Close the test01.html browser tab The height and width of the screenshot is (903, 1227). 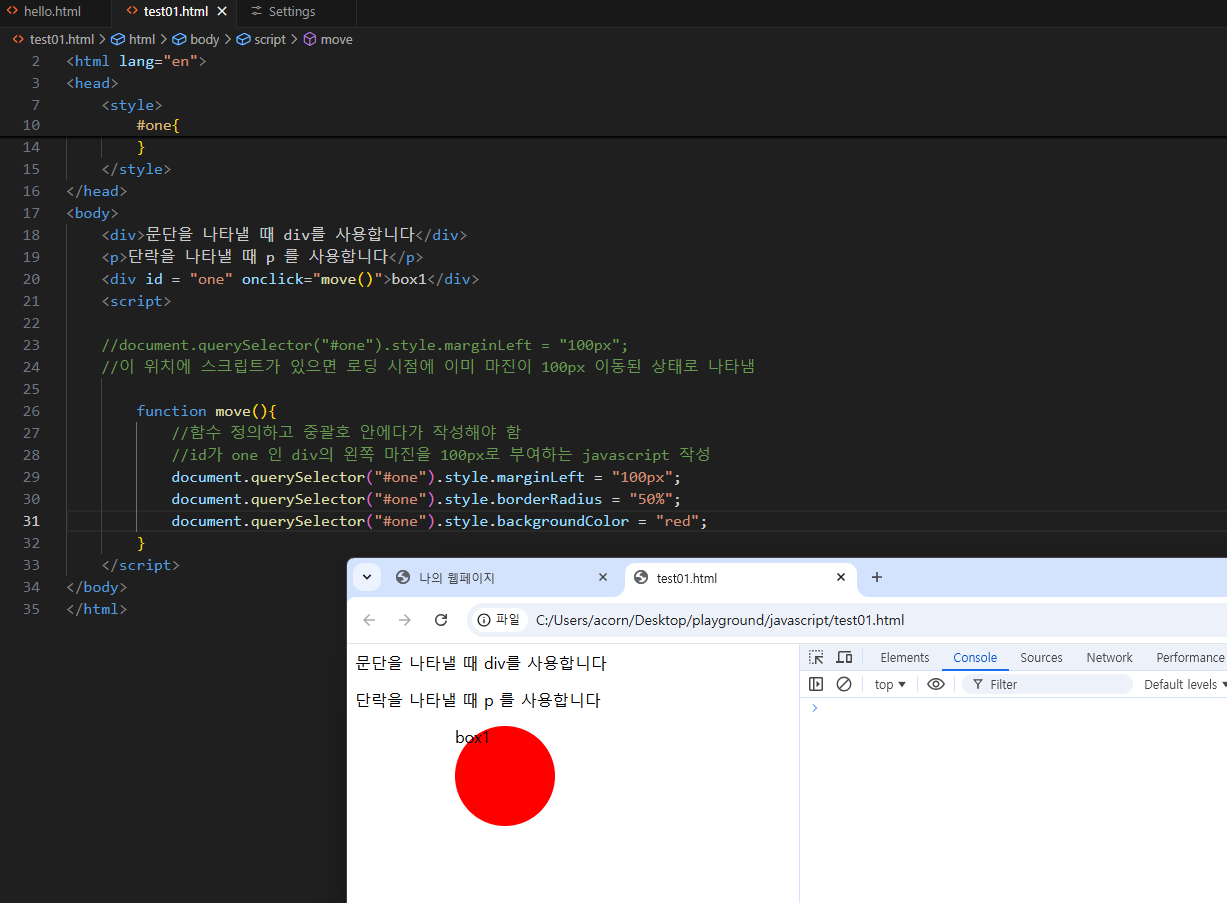coord(841,577)
